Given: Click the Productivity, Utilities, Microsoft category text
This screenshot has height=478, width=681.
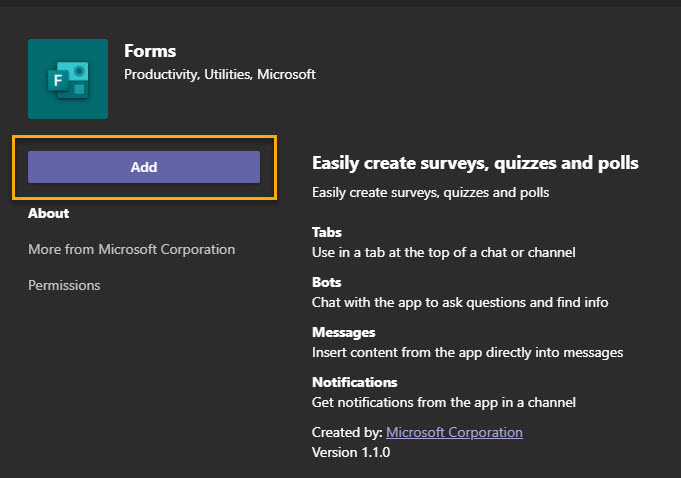Looking at the screenshot, I should coord(219,74).
